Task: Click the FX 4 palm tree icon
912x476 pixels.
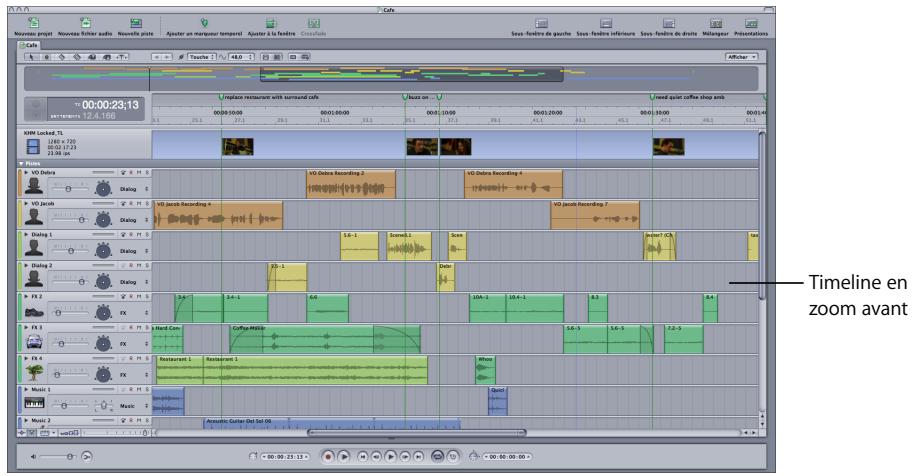Action: [34, 372]
